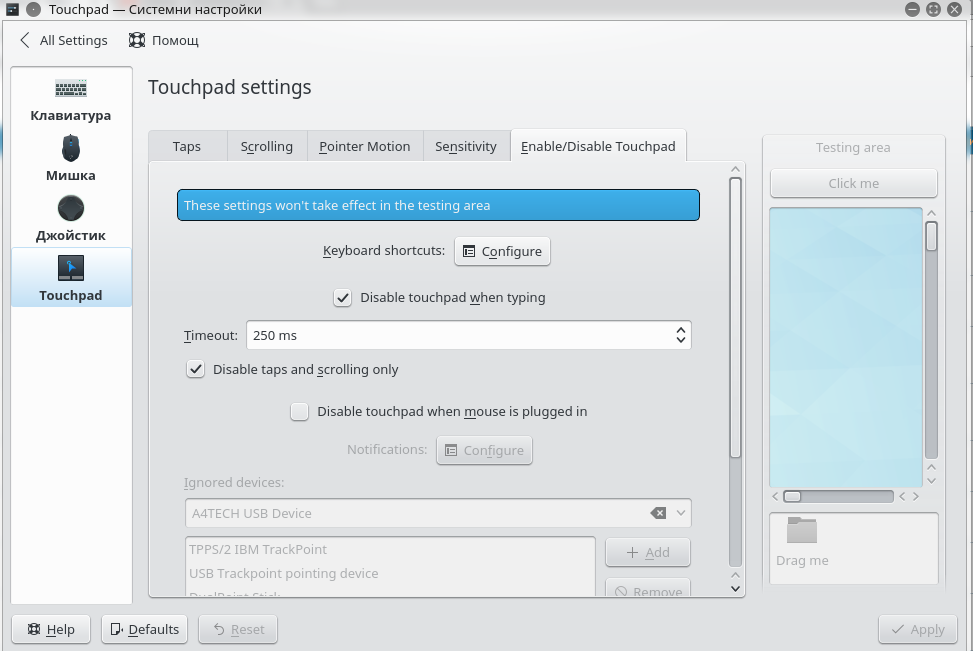This screenshot has width=973, height=651.
Task: Expand the Ignored devices dropdown arrow
Action: [681, 513]
